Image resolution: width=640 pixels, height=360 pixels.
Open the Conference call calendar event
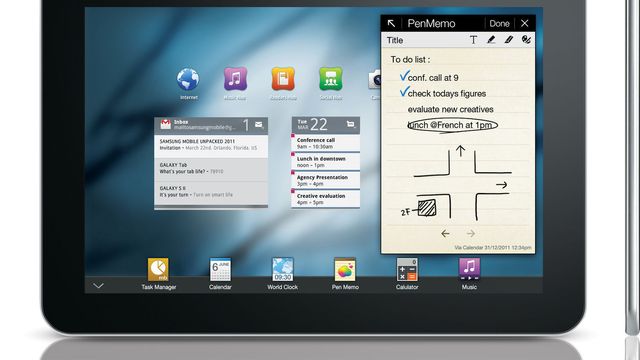pyautogui.click(x=326, y=143)
